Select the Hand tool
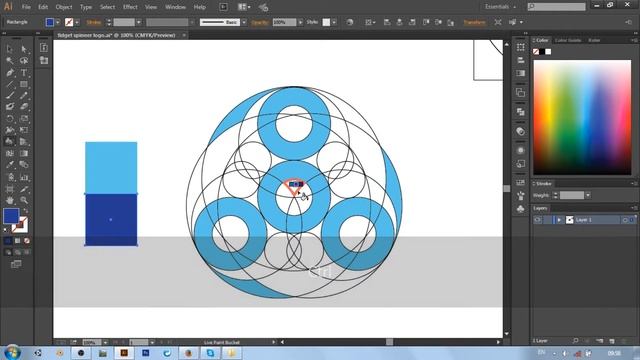The width and height of the screenshot is (640, 360). (x=10, y=200)
